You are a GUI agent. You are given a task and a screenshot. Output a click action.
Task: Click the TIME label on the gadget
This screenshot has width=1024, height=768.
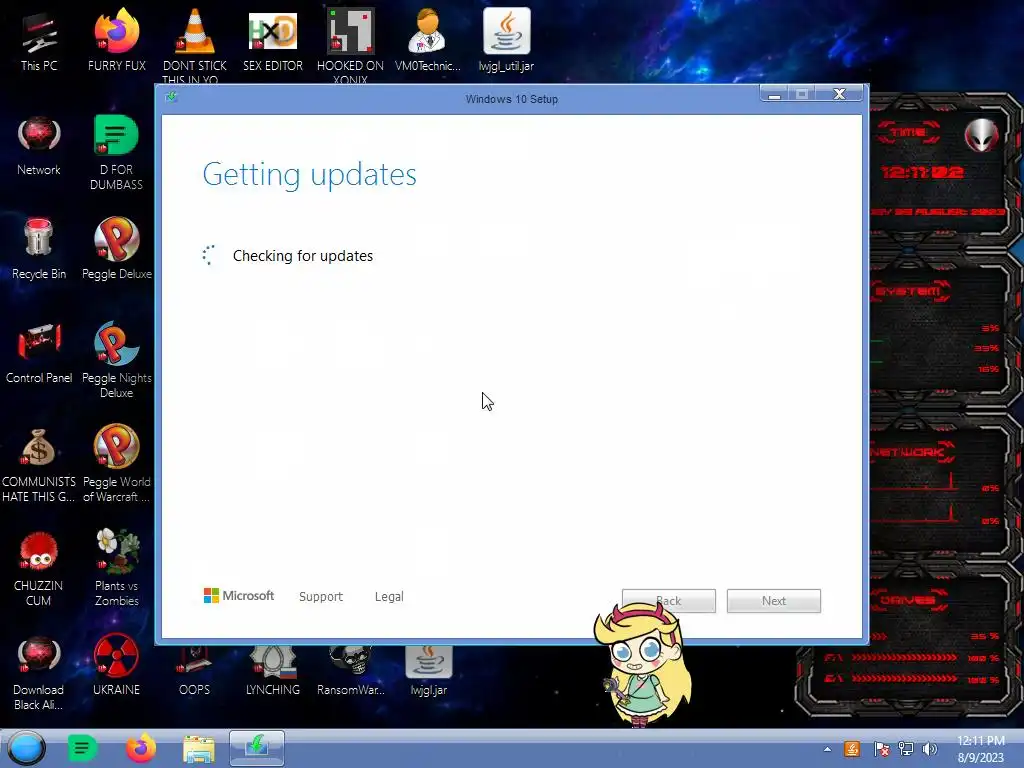(908, 132)
